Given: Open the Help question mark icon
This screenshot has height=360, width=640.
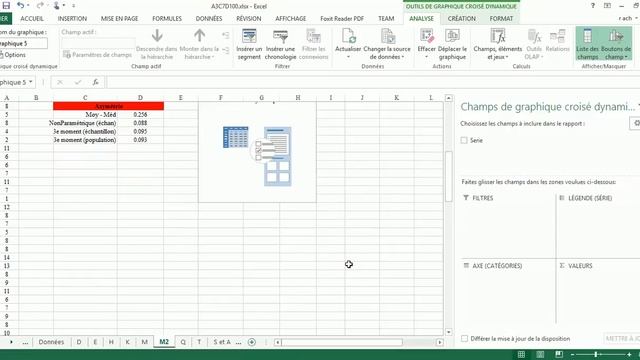Looking at the screenshot, I should (x=593, y=6).
